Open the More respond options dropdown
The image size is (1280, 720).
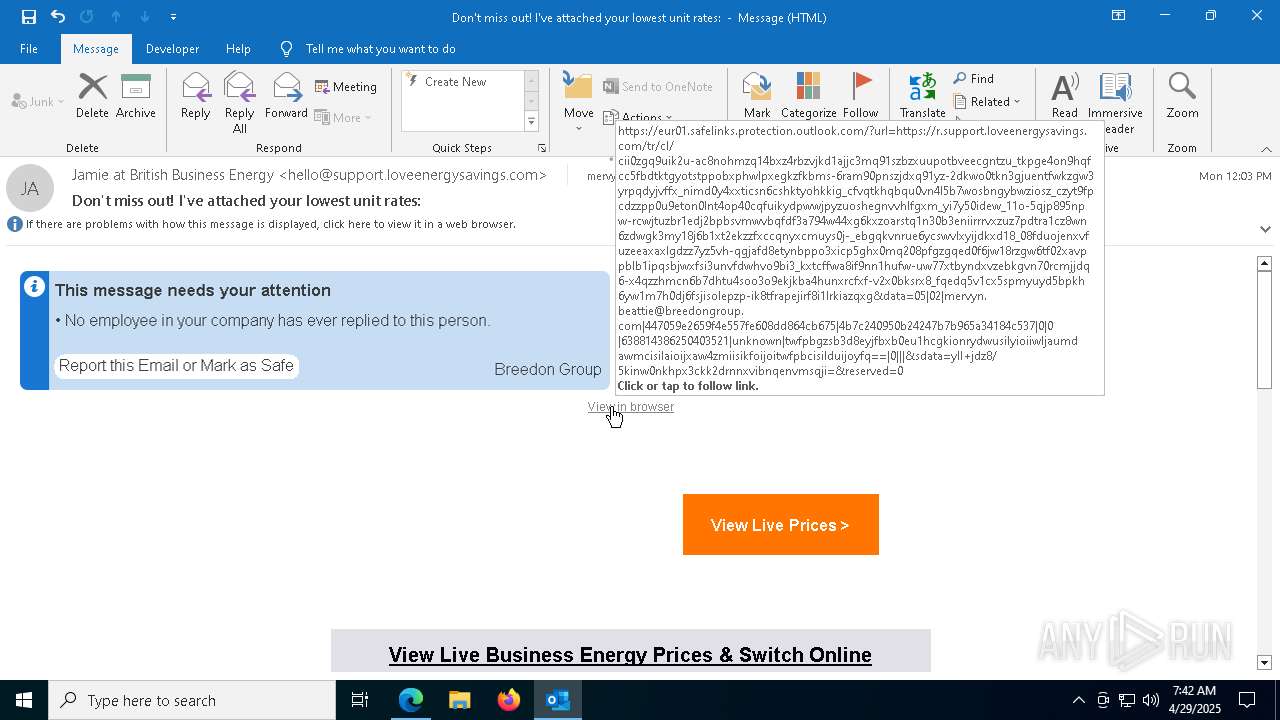(x=343, y=117)
